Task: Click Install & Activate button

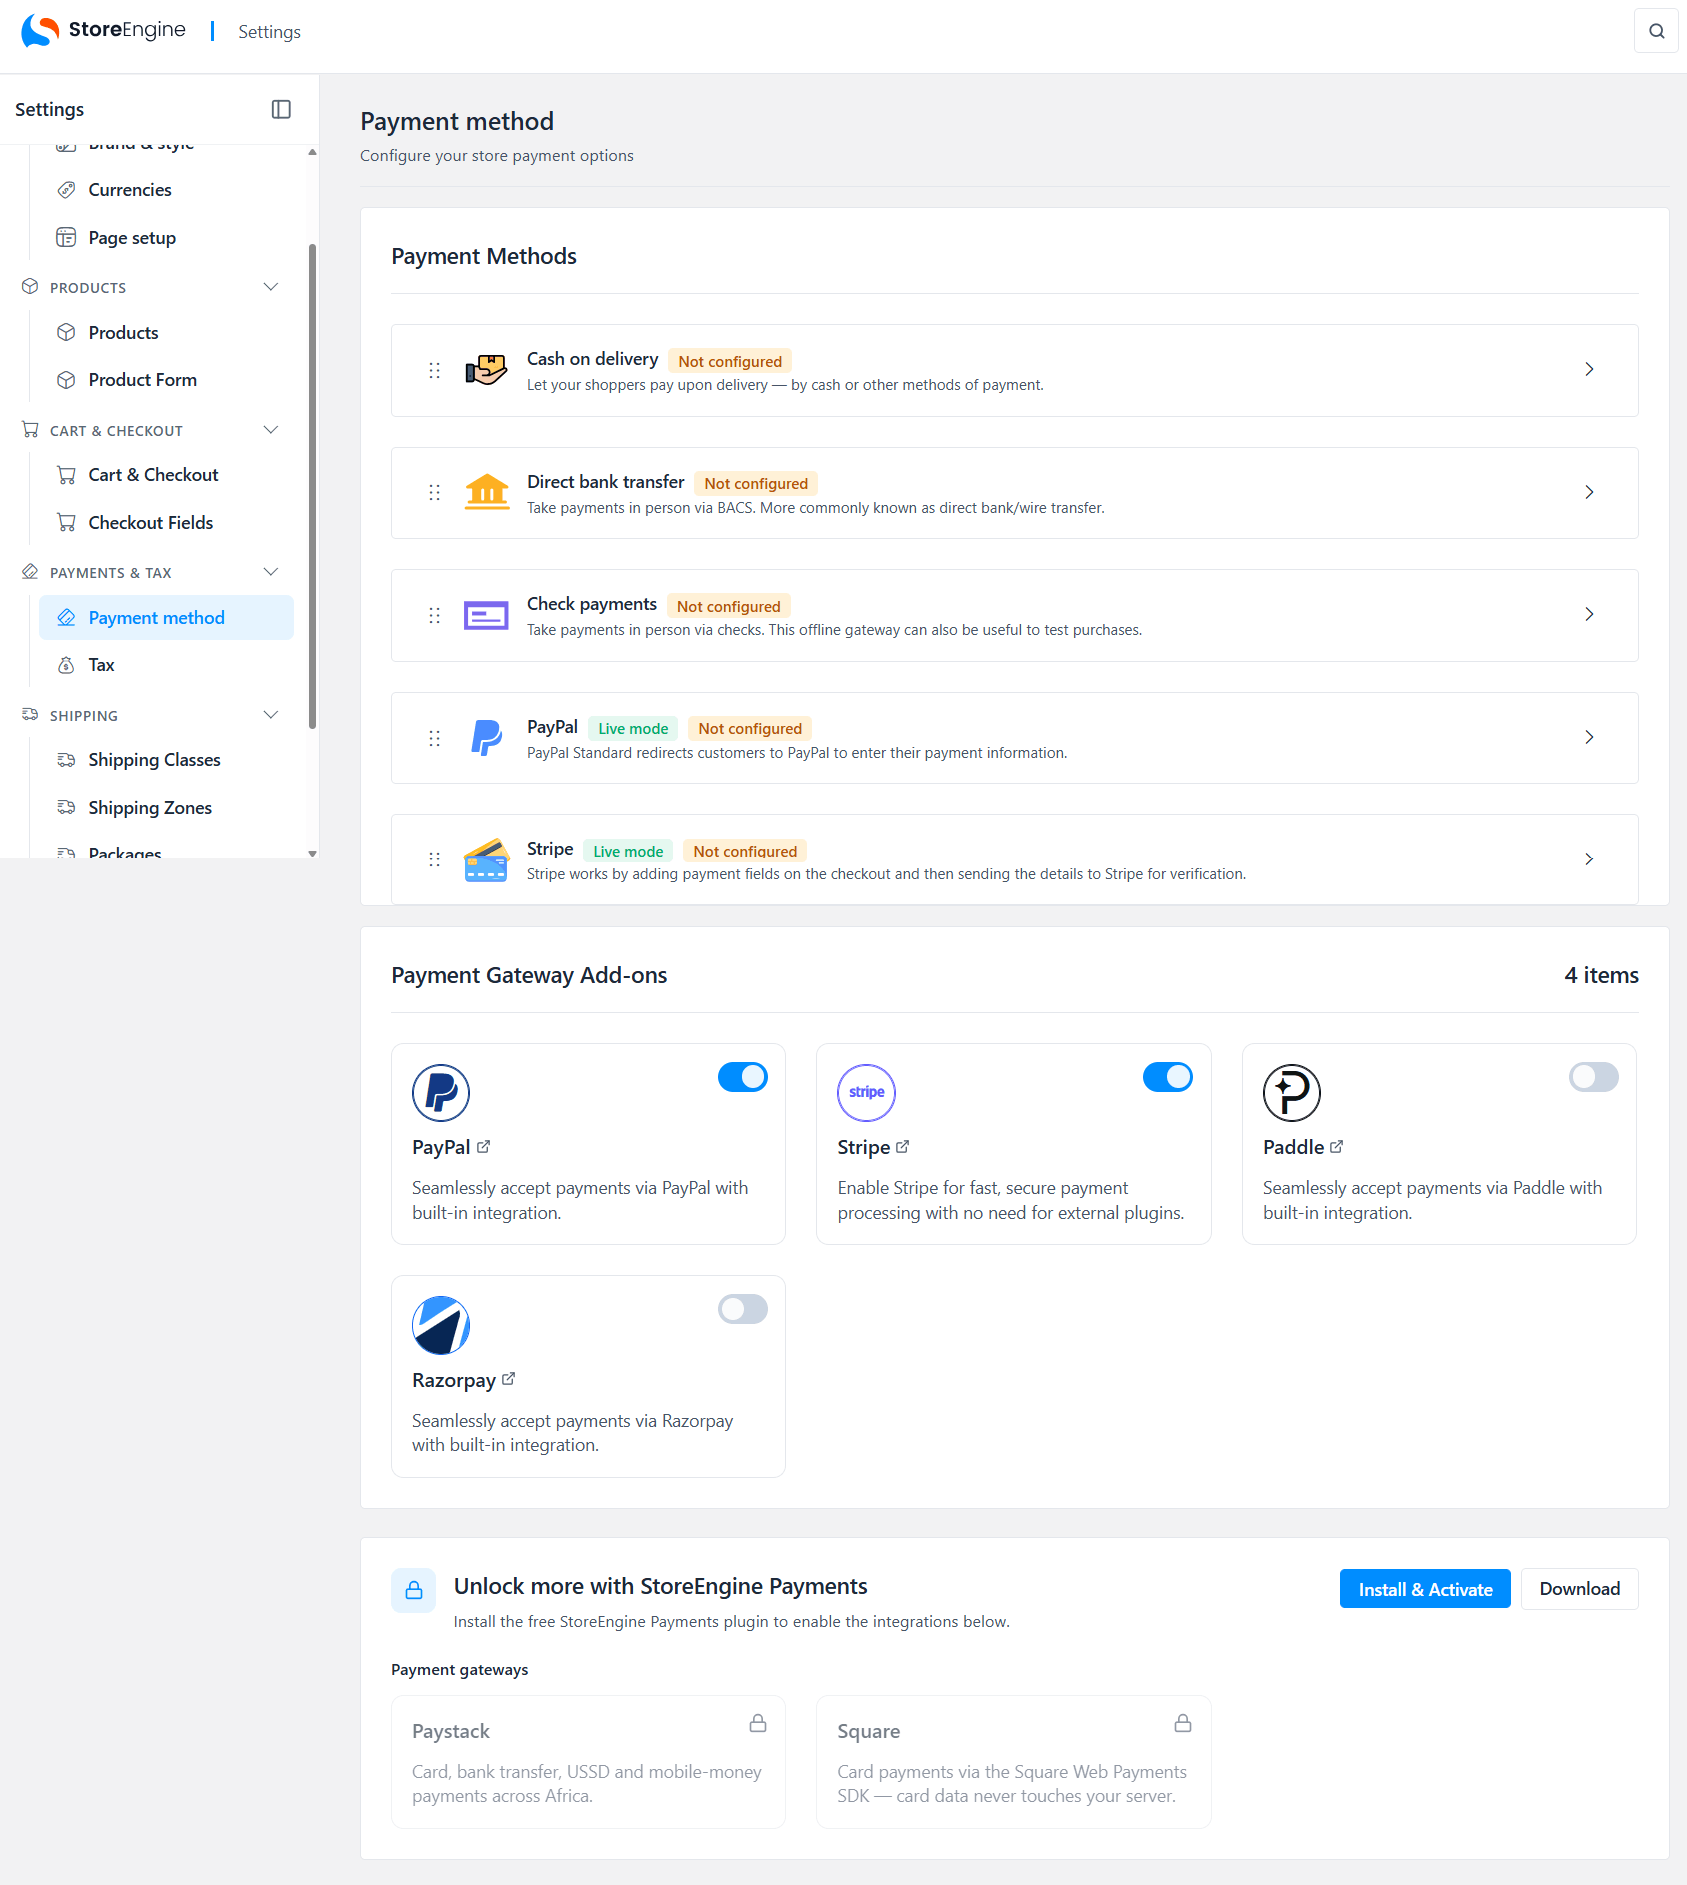Action: [x=1425, y=1589]
